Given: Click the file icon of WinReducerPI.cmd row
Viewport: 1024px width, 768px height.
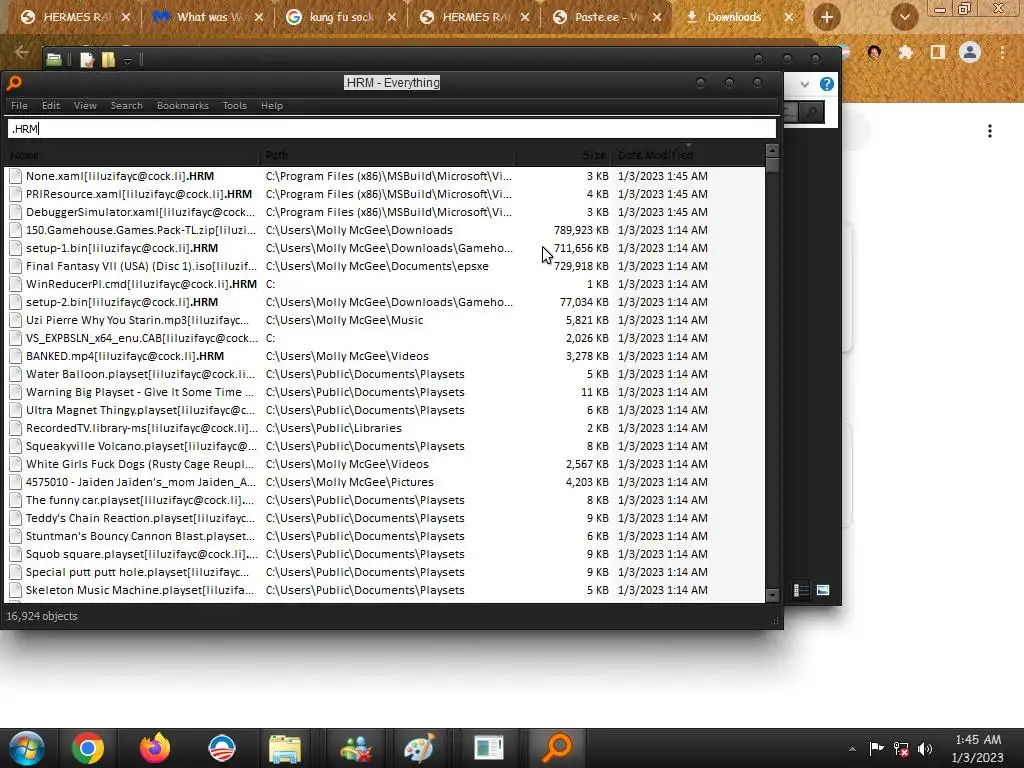Looking at the screenshot, I should tap(15, 284).
